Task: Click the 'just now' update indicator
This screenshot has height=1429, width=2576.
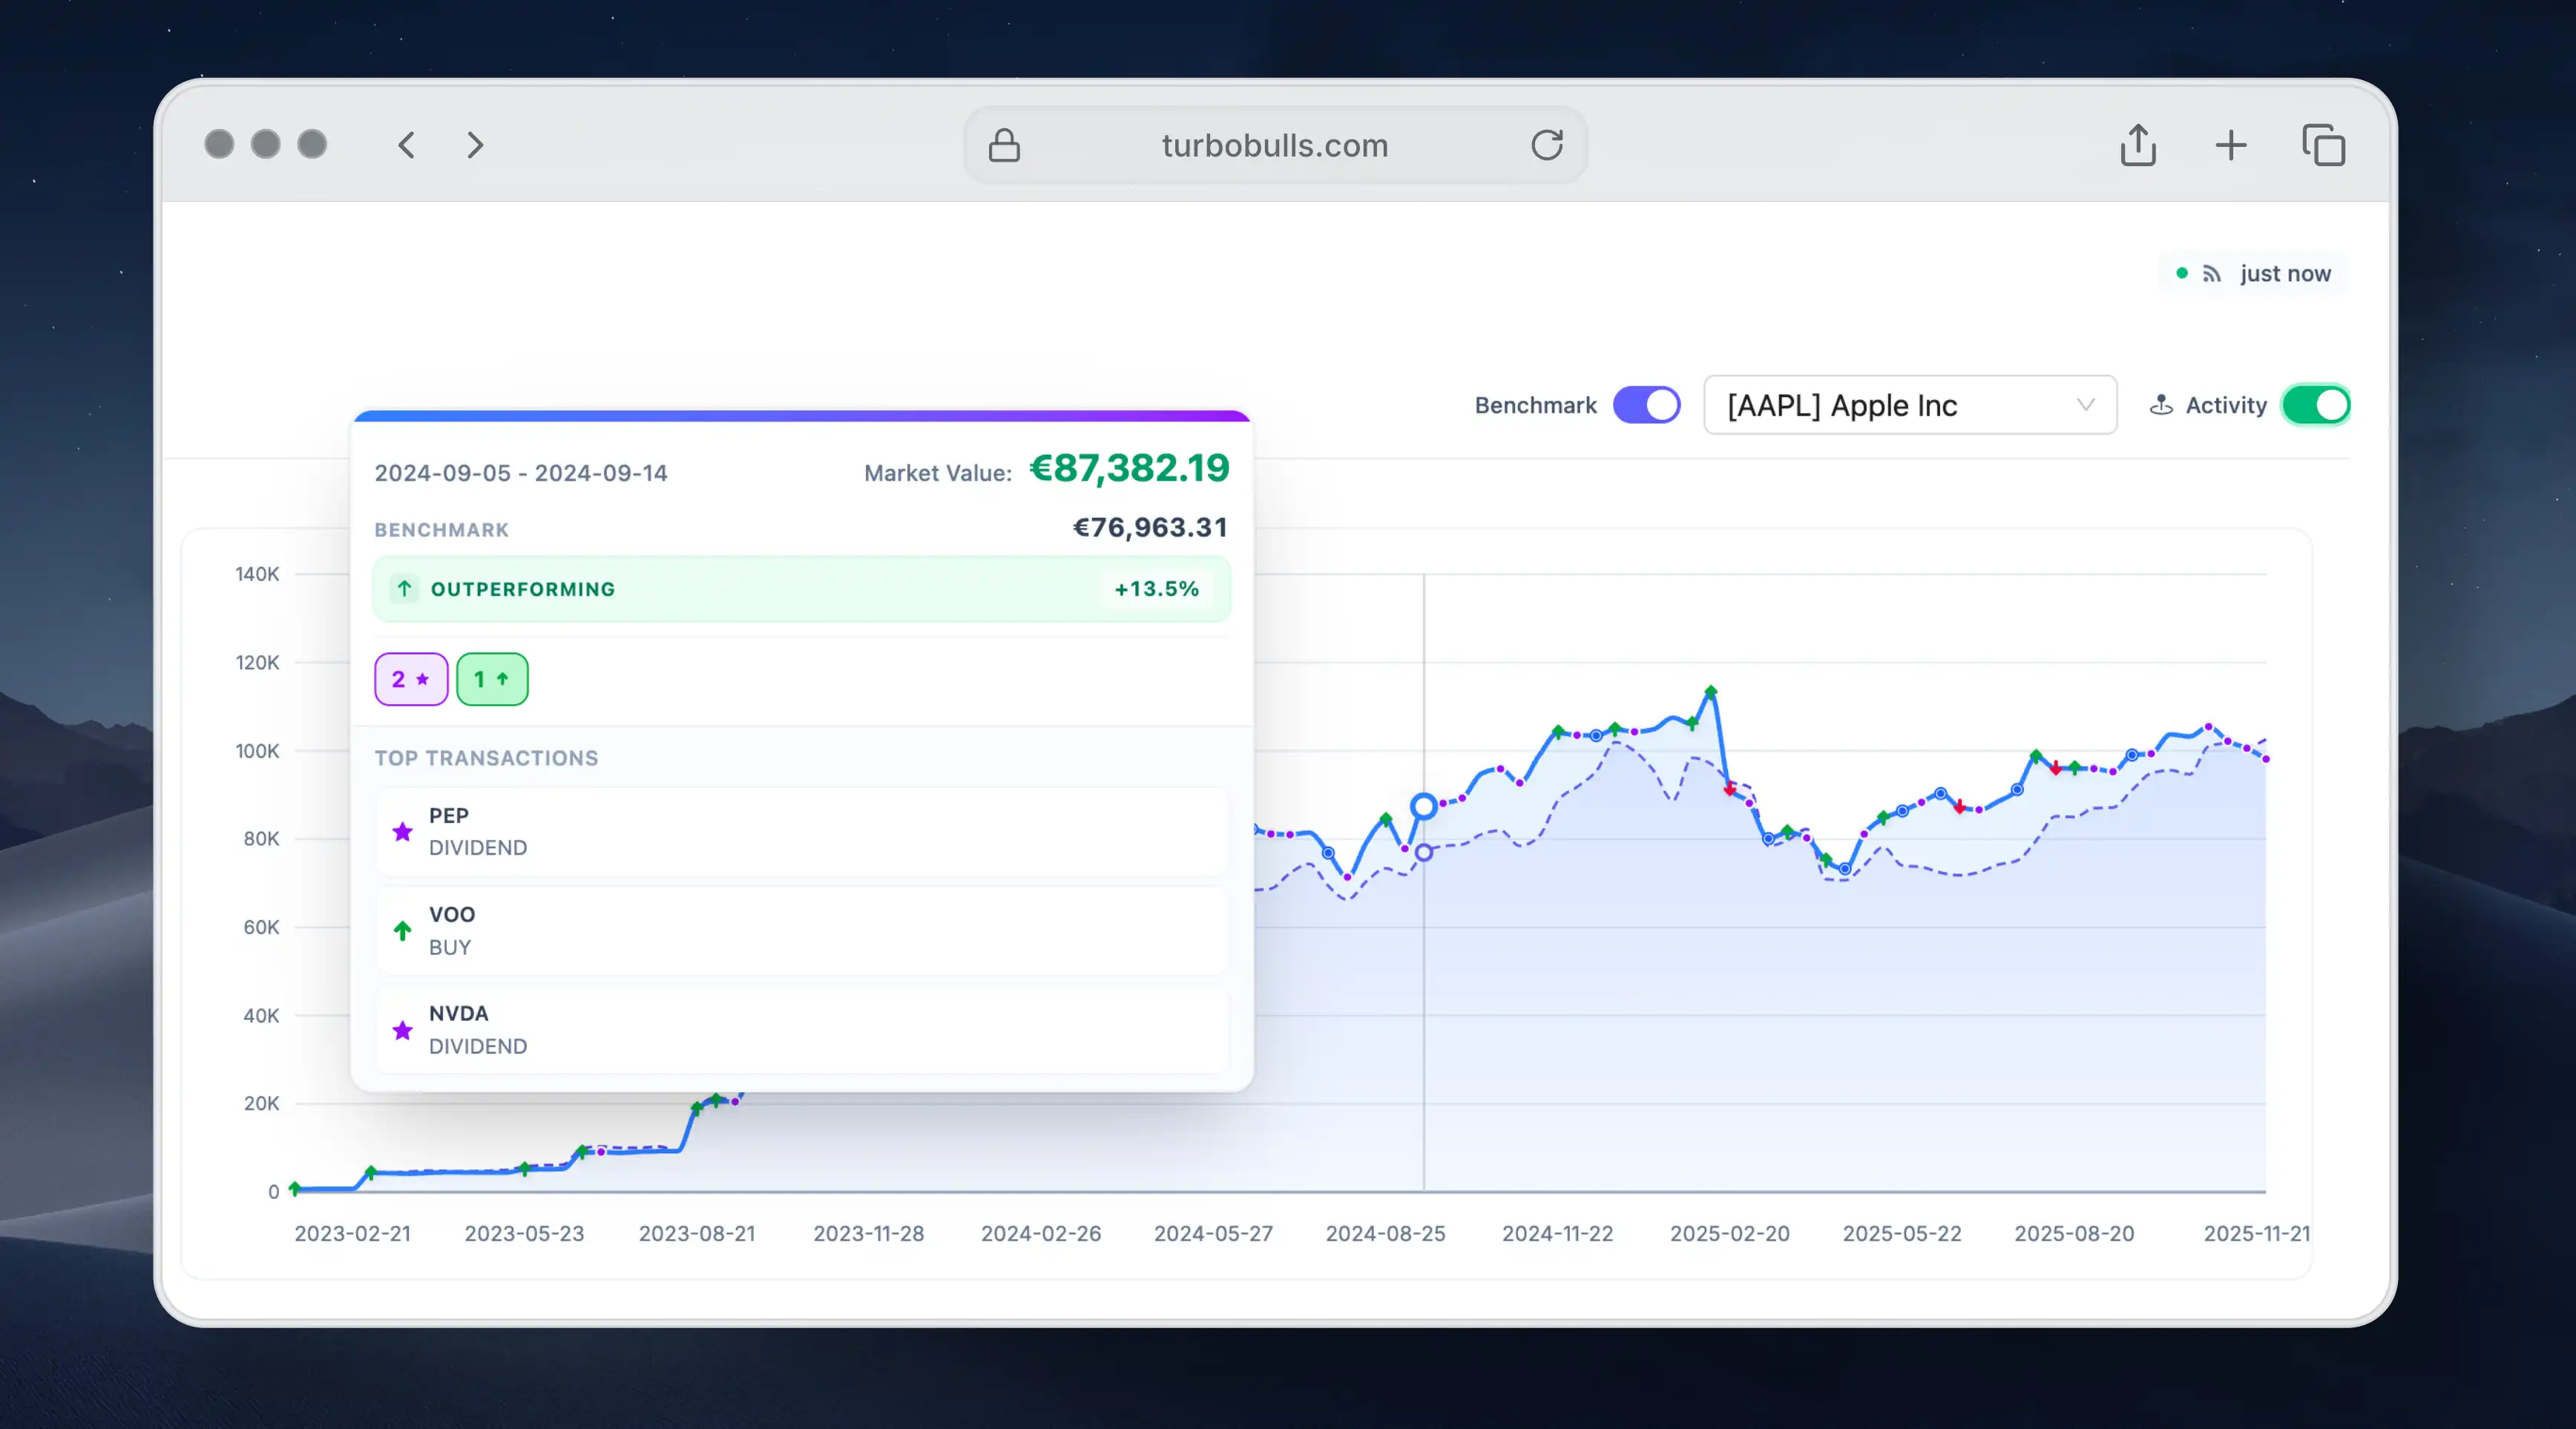Action: (2286, 273)
